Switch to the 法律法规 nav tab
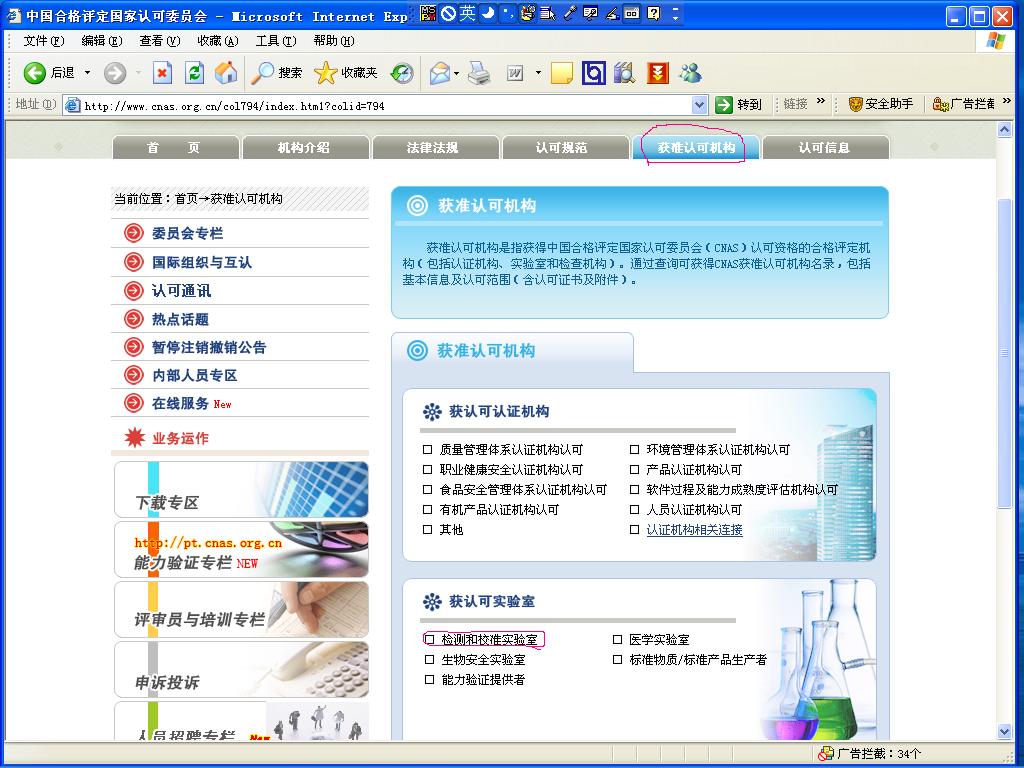1024x768 pixels. click(436, 147)
